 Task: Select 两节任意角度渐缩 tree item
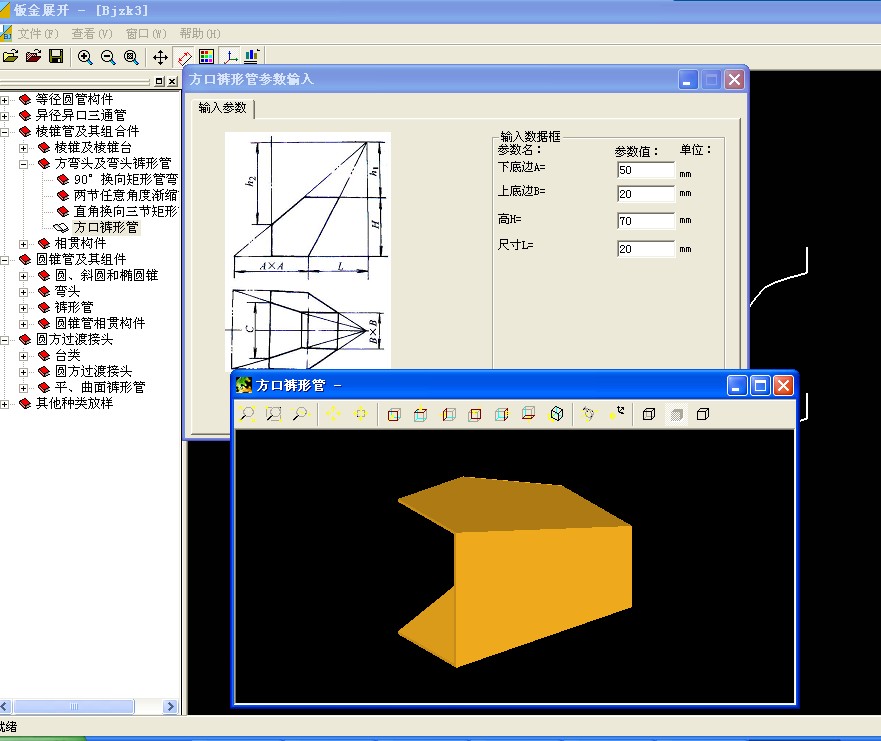pyautogui.click(x=126, y=196)
